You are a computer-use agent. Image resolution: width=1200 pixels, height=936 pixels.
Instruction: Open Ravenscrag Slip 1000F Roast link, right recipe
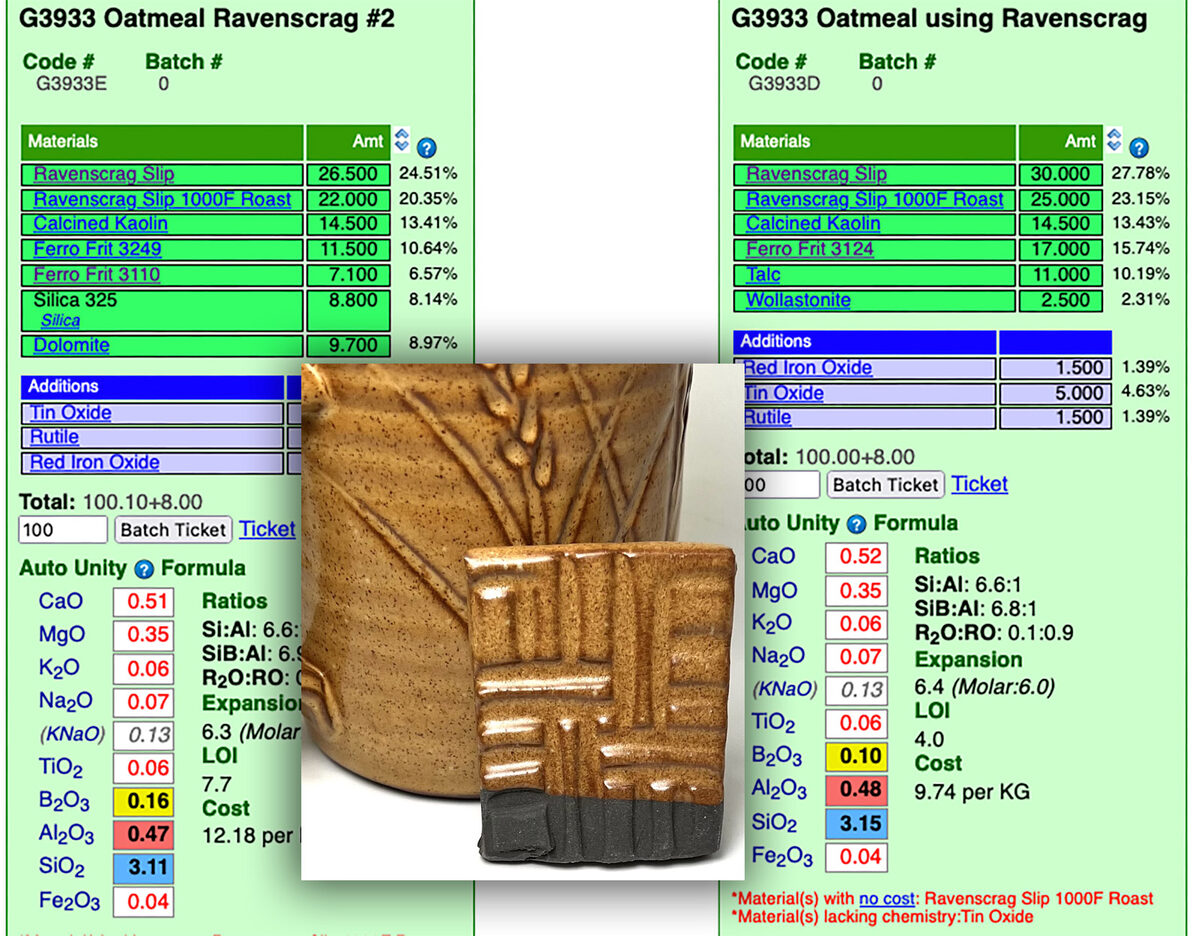(875, 199)
